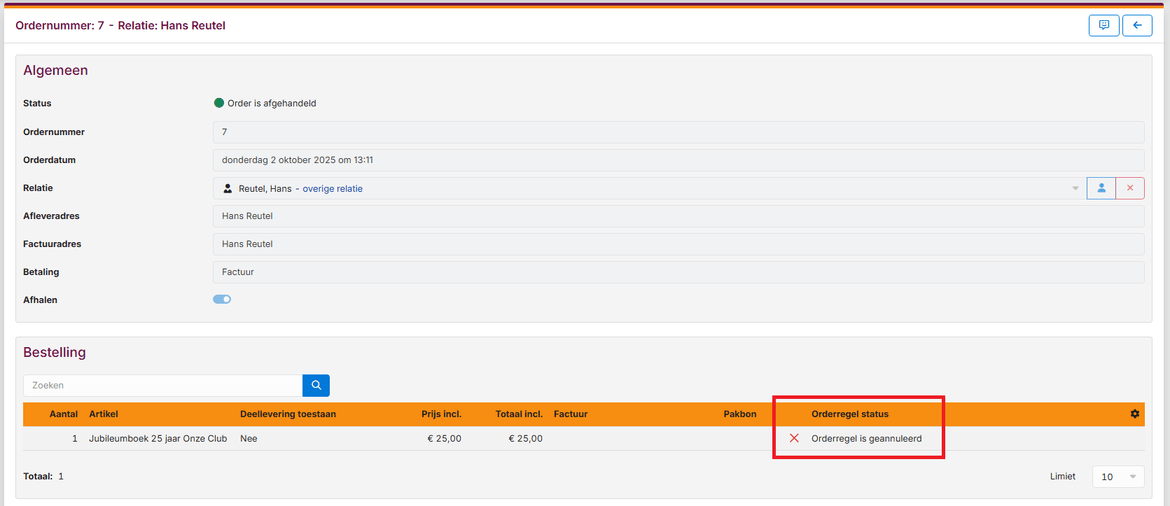Click the back arrow button

coord(1137,26)
